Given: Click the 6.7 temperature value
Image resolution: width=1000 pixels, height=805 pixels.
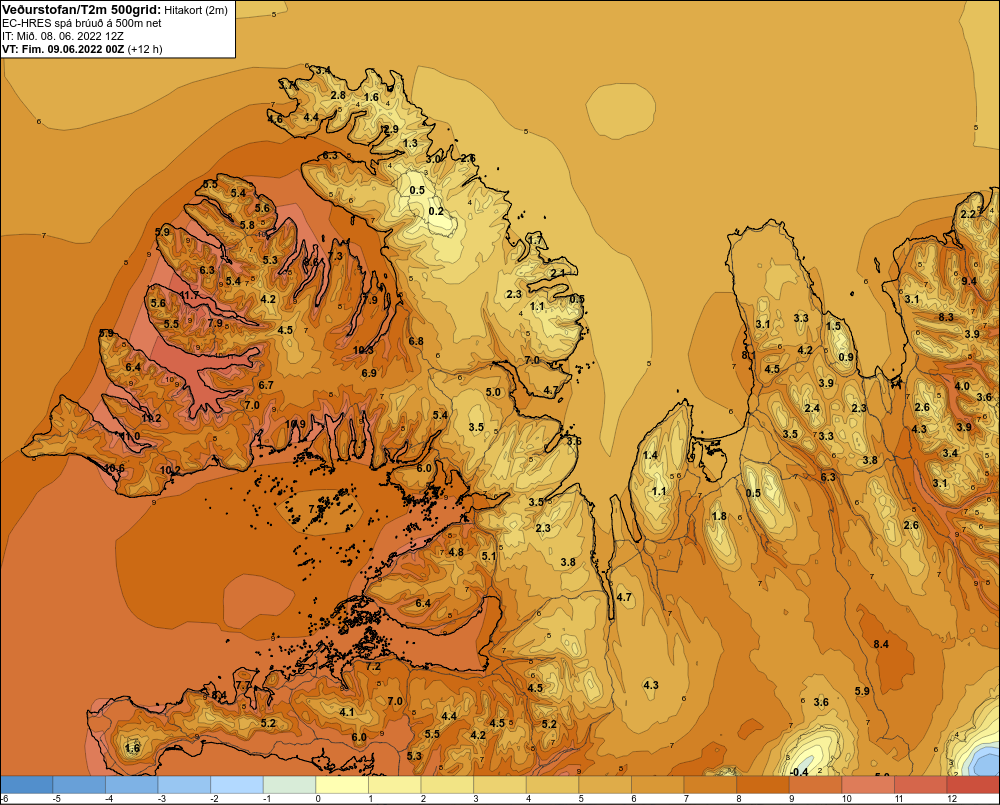Looking at the screenshot, I should click(266, 385).
